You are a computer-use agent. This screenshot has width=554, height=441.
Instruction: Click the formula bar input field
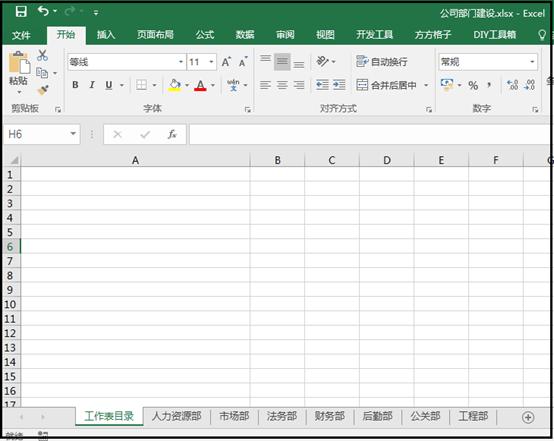click(369, 134)
